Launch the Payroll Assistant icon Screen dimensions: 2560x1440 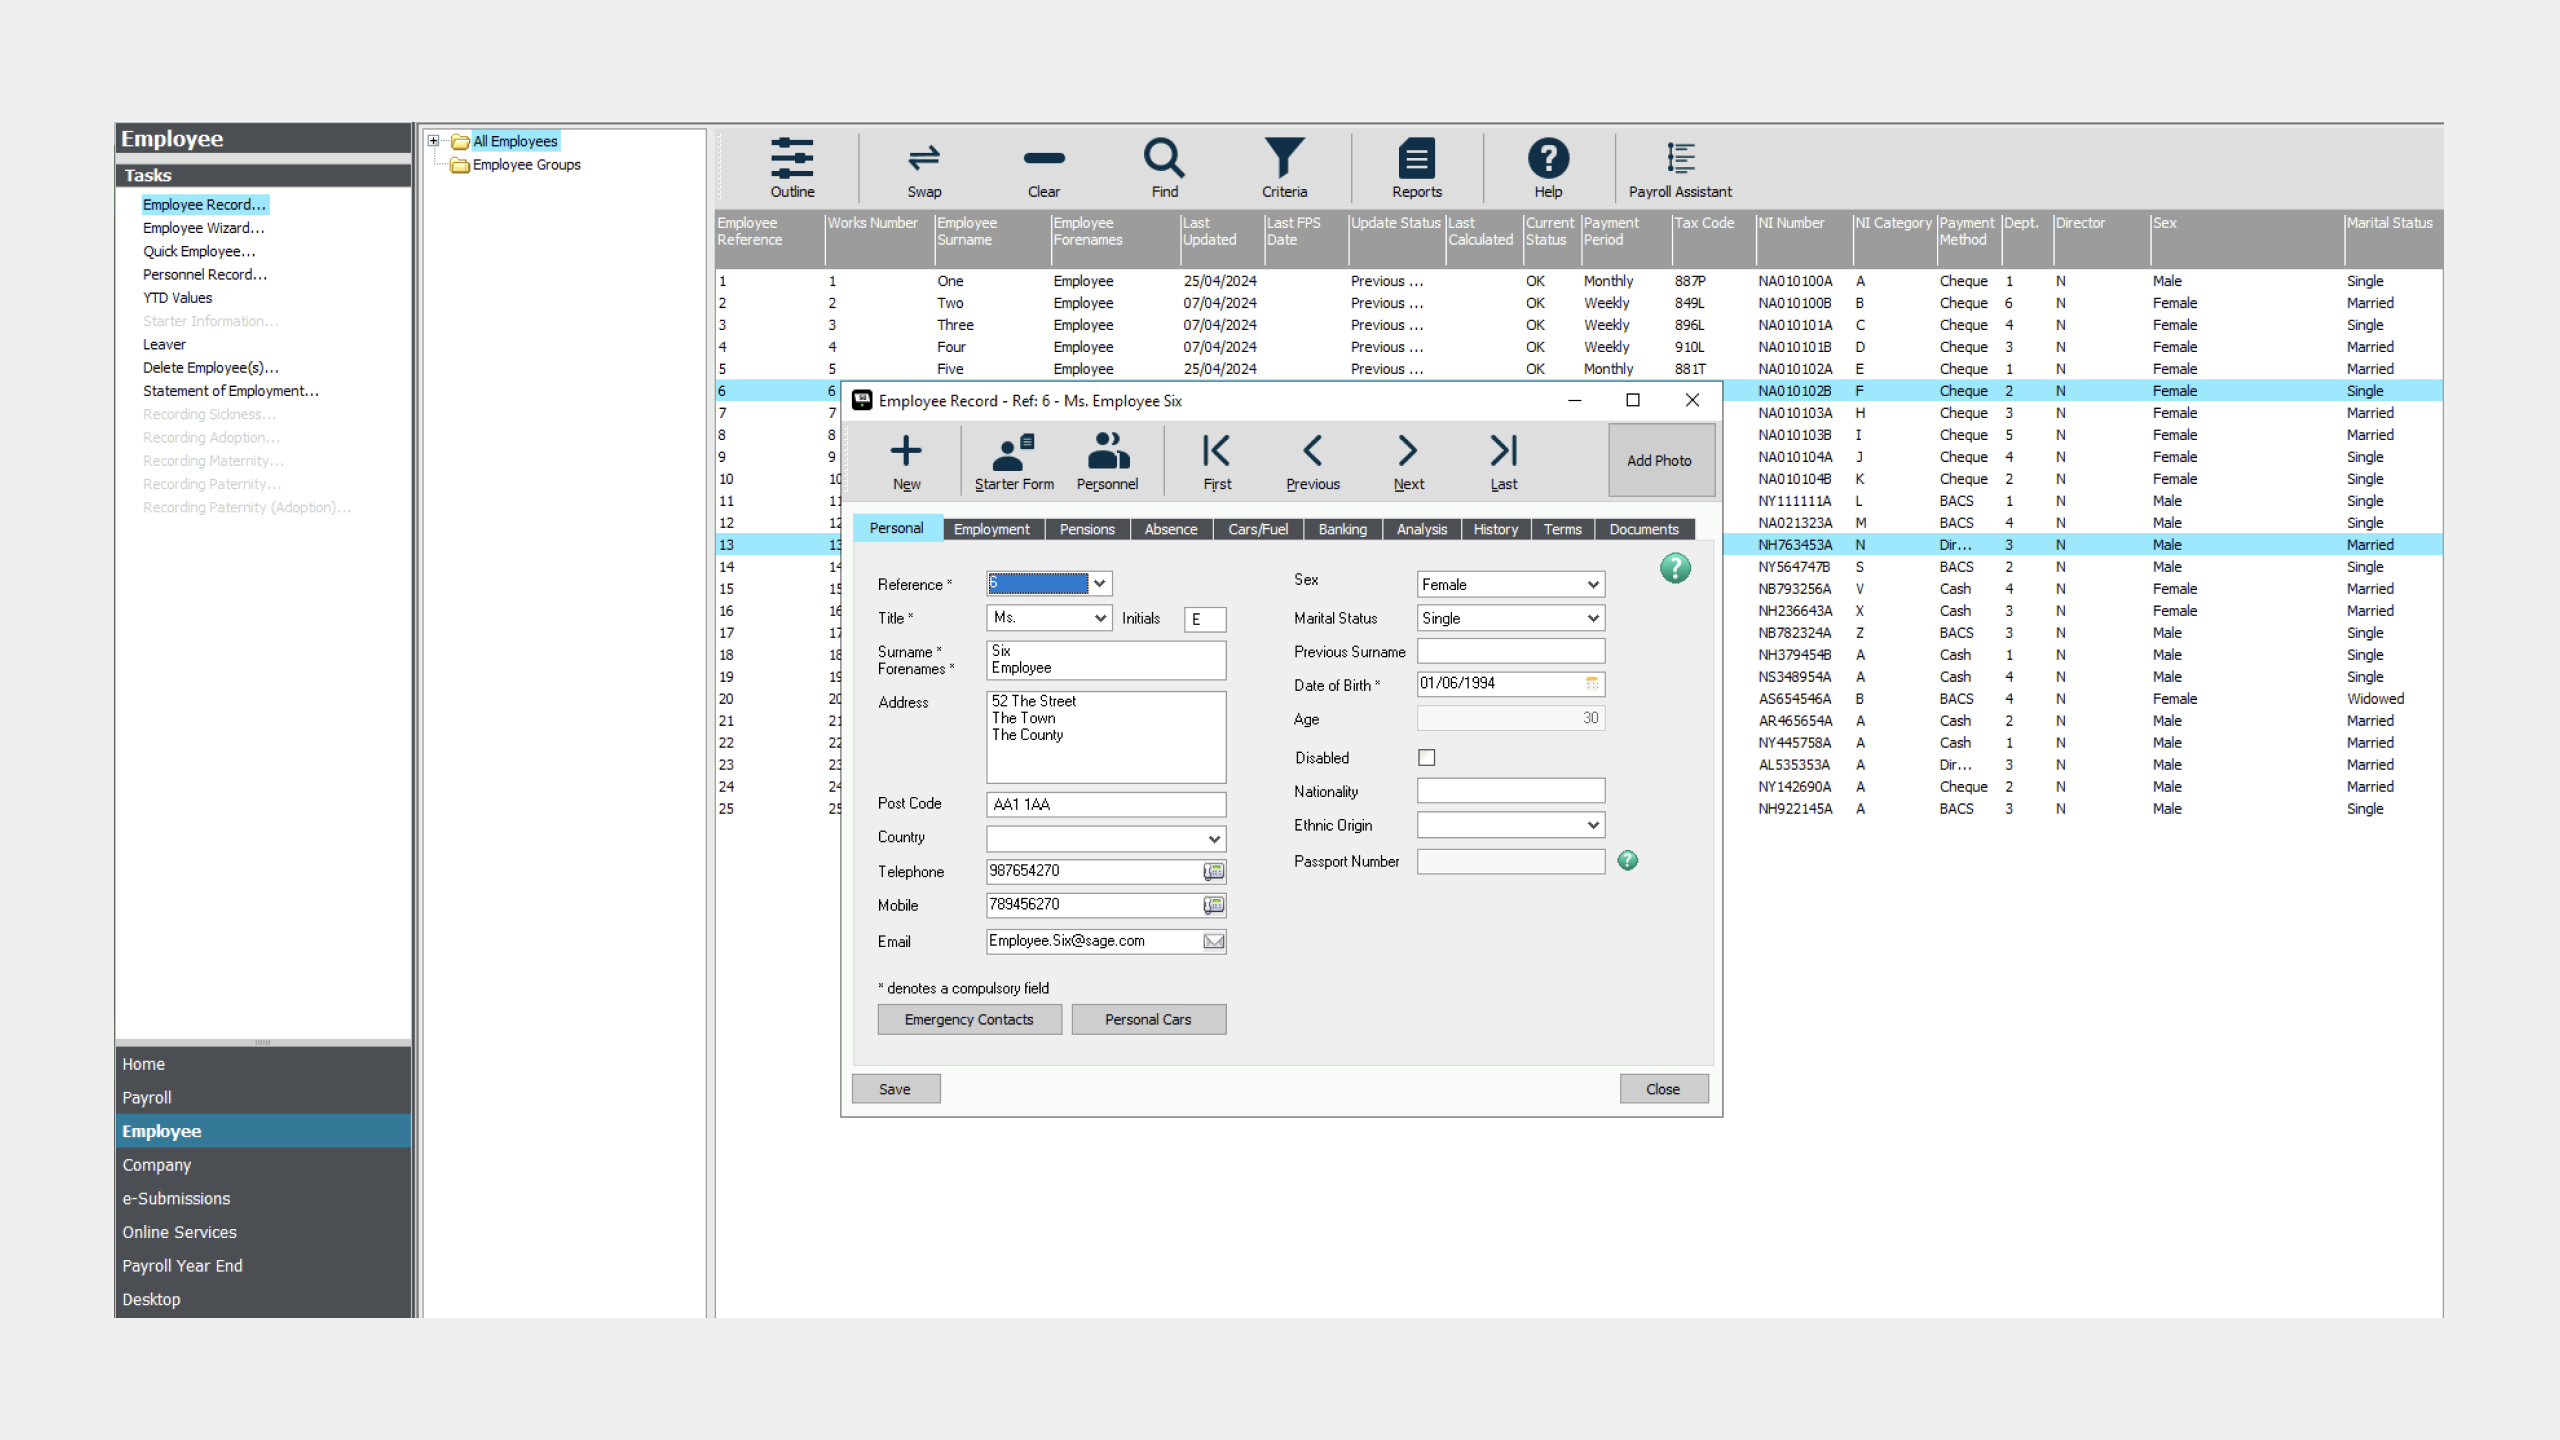pyautogui.click(x=1680, y=159)
